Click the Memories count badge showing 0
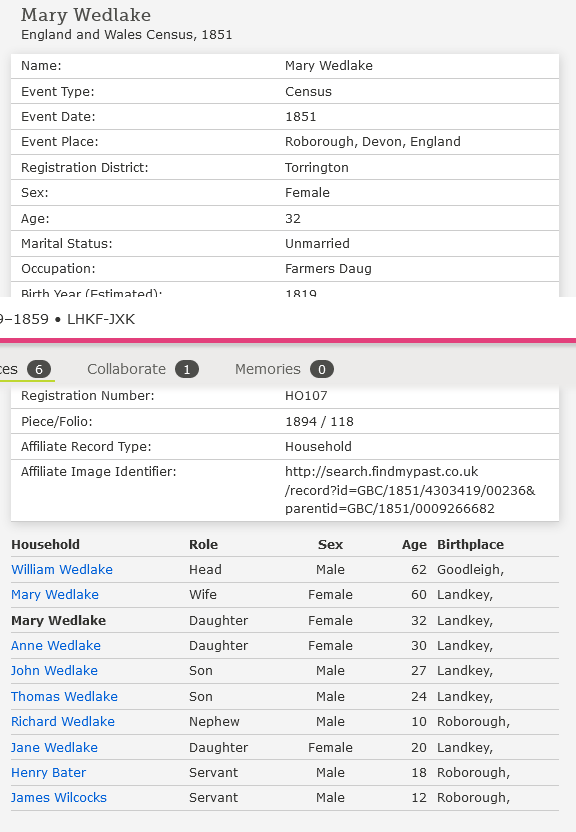 pos(322,369)
